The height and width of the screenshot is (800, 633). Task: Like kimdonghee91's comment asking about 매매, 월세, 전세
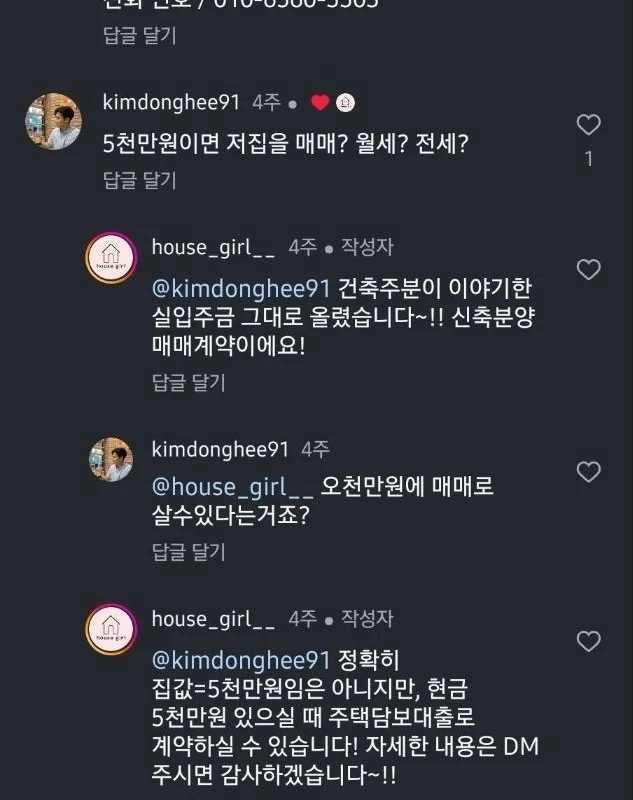pos(589,125)
